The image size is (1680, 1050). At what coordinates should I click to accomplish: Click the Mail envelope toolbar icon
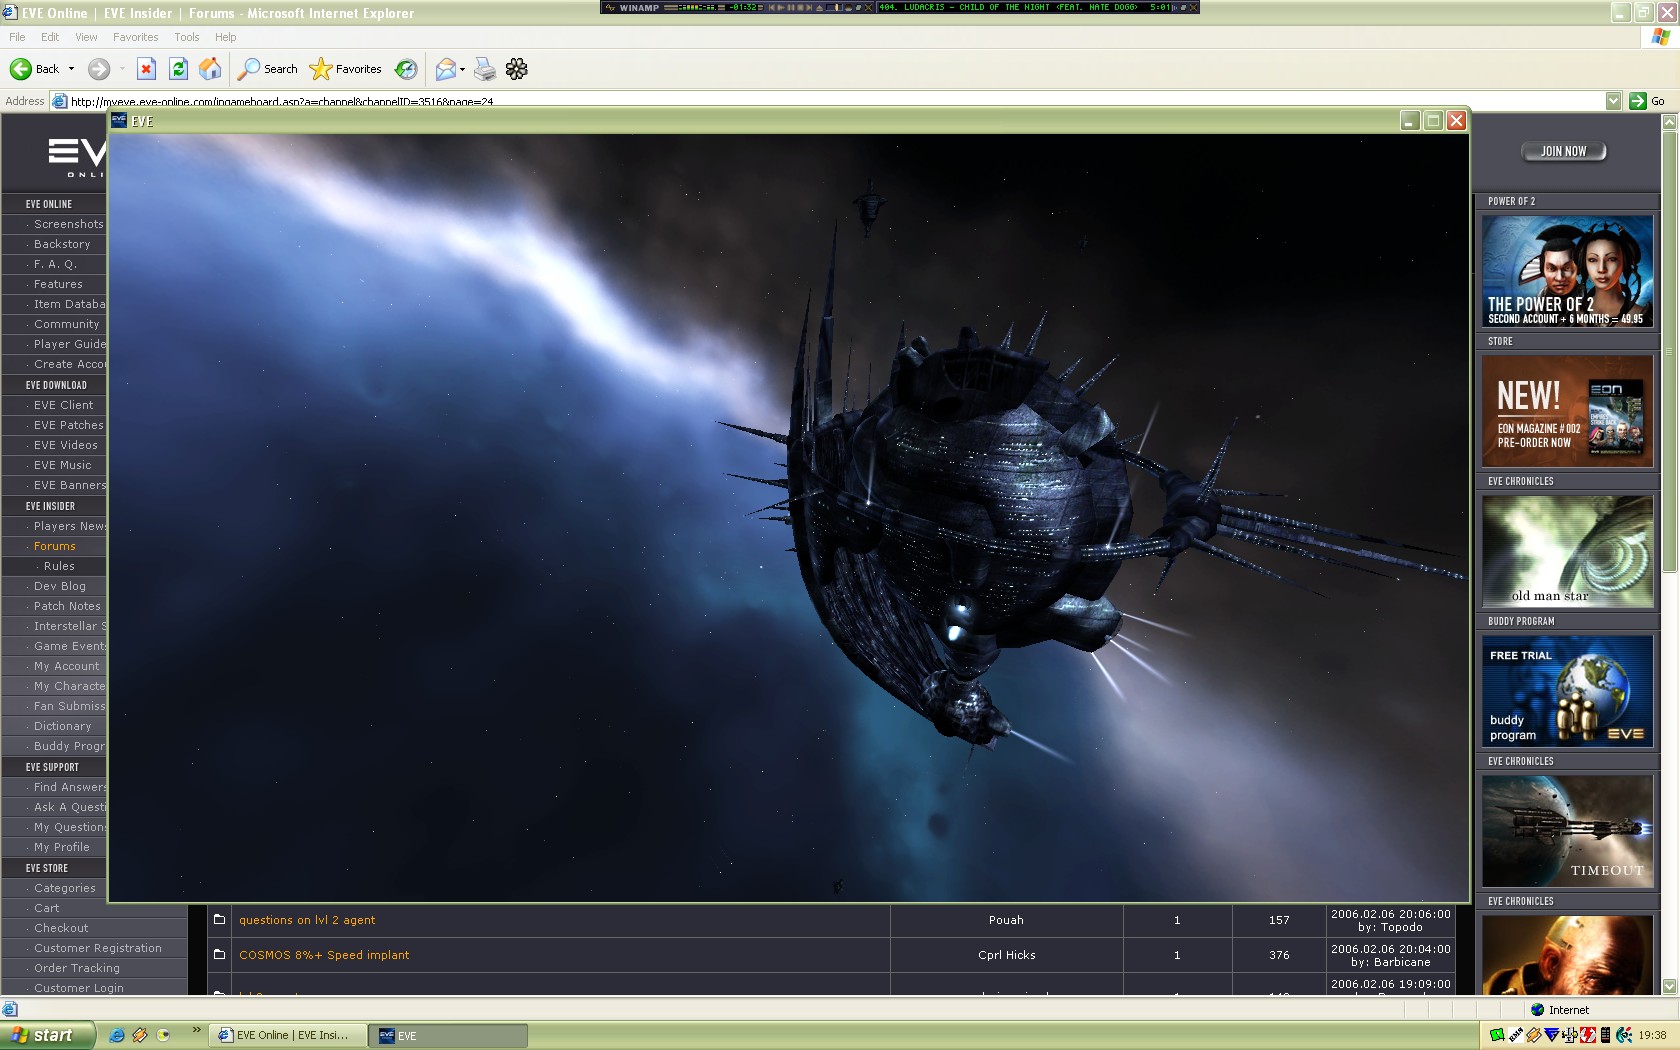[x=445, y=69]
